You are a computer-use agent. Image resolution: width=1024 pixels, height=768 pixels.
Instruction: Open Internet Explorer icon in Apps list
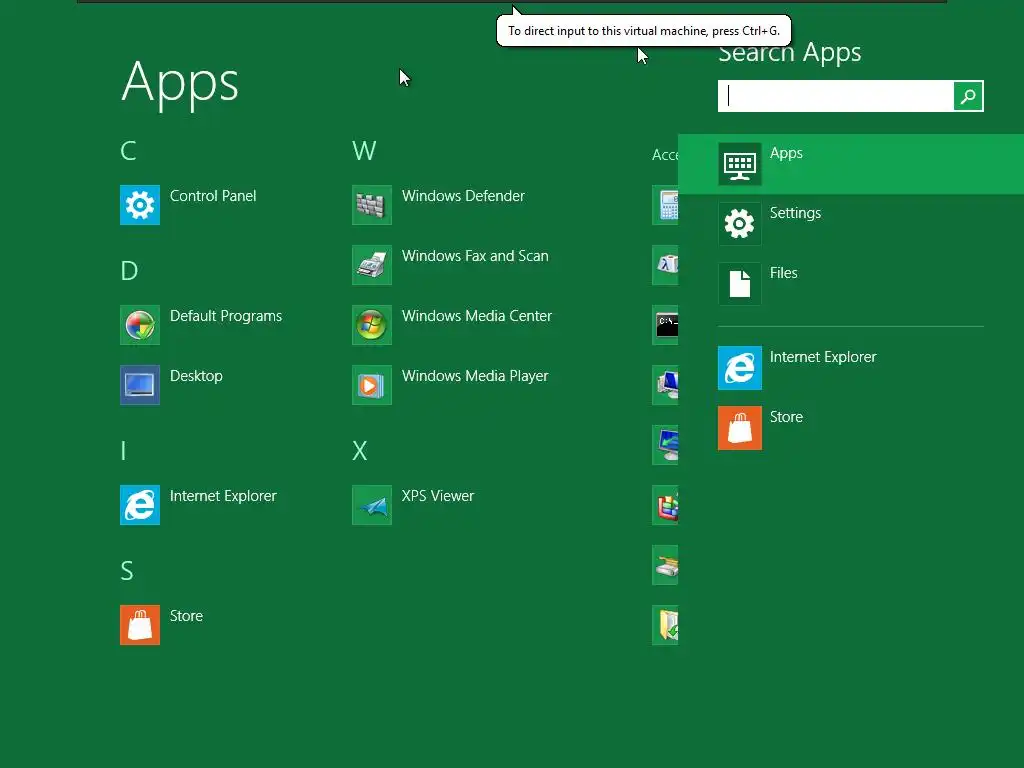coord(140,505)
